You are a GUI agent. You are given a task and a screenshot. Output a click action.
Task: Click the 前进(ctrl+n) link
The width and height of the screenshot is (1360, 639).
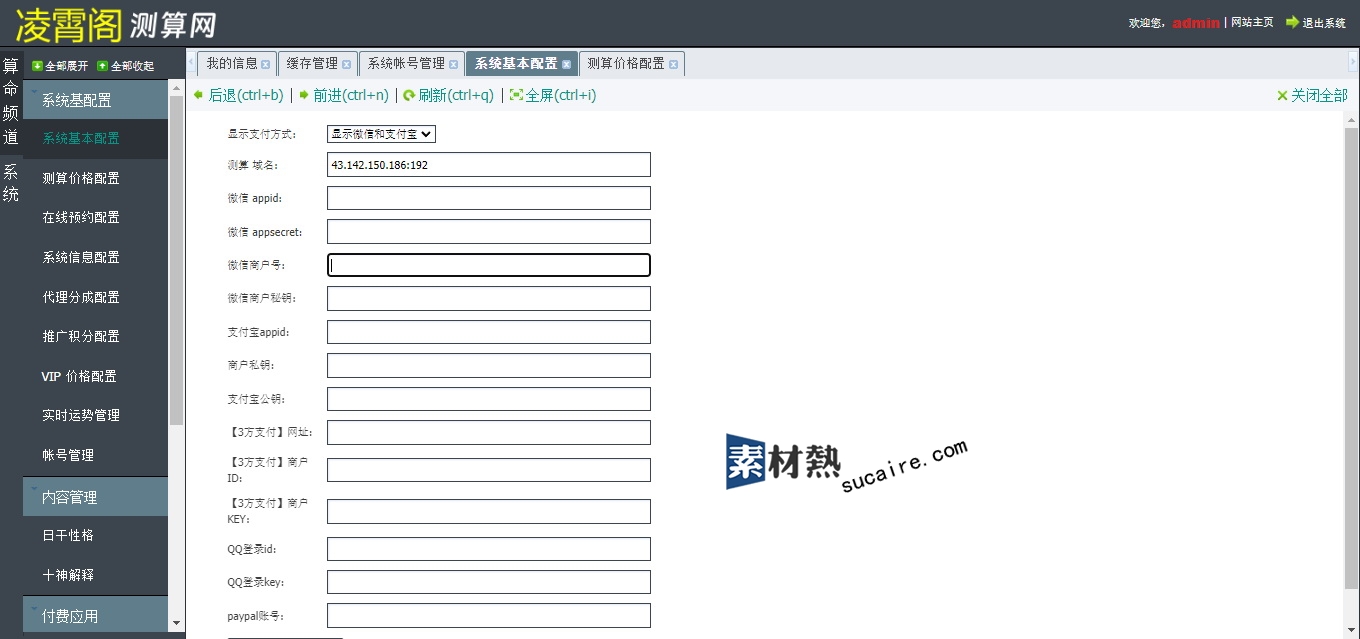(351, 95)
